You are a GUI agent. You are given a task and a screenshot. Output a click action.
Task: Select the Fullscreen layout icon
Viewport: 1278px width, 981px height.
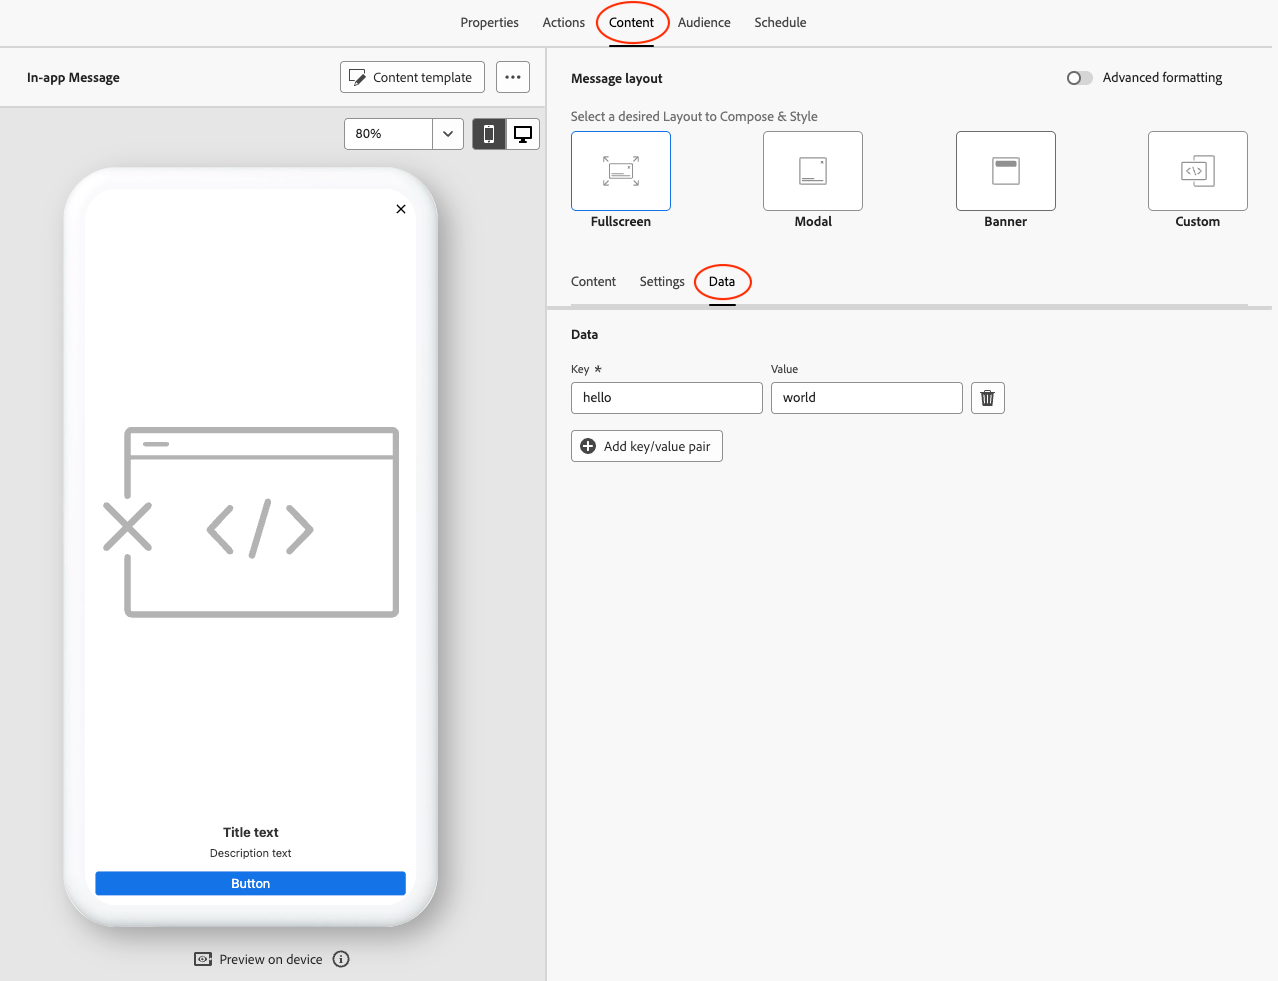[620, 171]
